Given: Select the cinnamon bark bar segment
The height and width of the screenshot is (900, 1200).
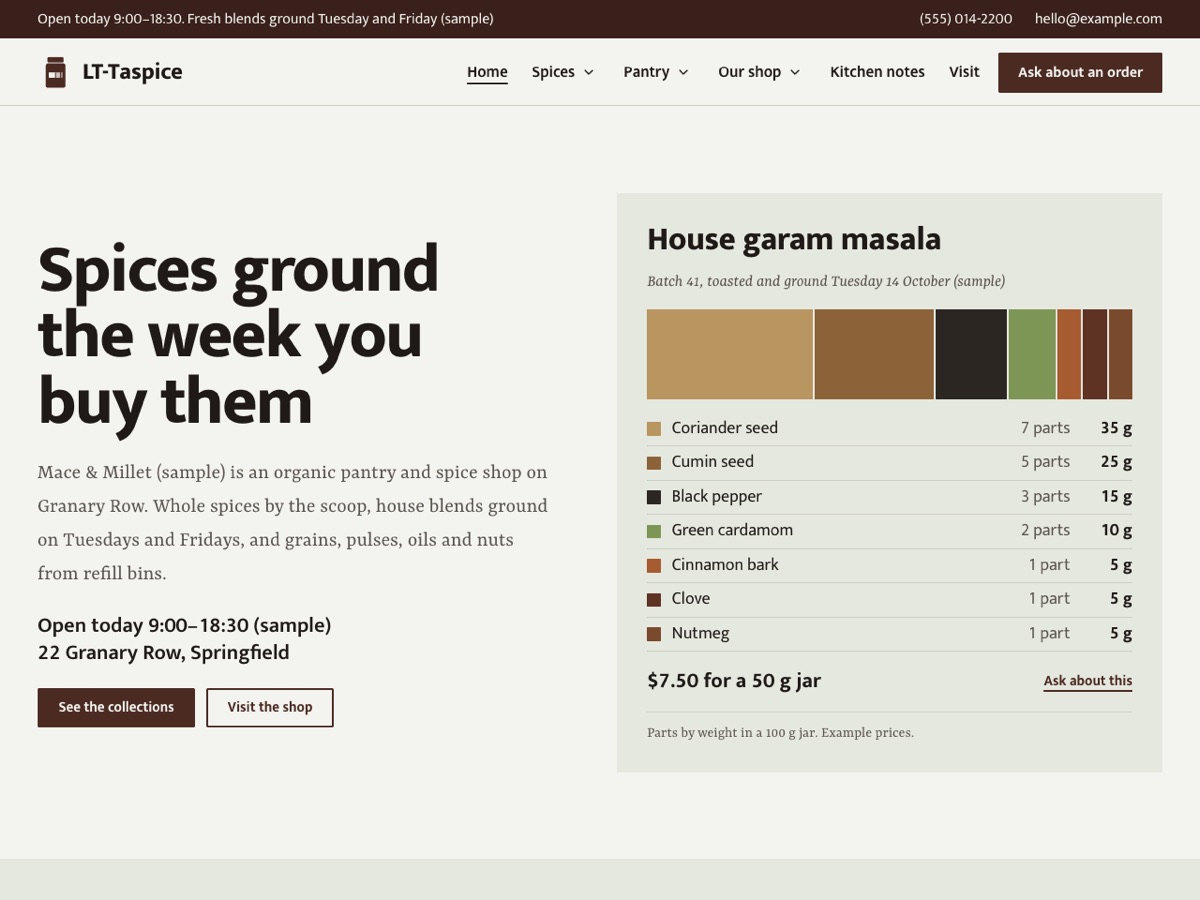Looking at the screenshot, I should click(x=1069, y=354).
